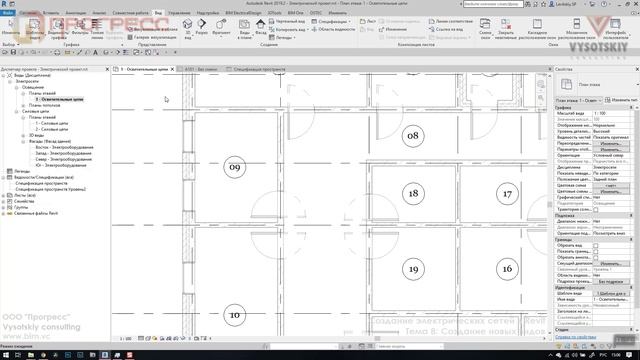Create a Drafting View (Чертежный вид)
The width and height of the screenshot is (640, 360).
pyautogui.click(x=287, y=21)
